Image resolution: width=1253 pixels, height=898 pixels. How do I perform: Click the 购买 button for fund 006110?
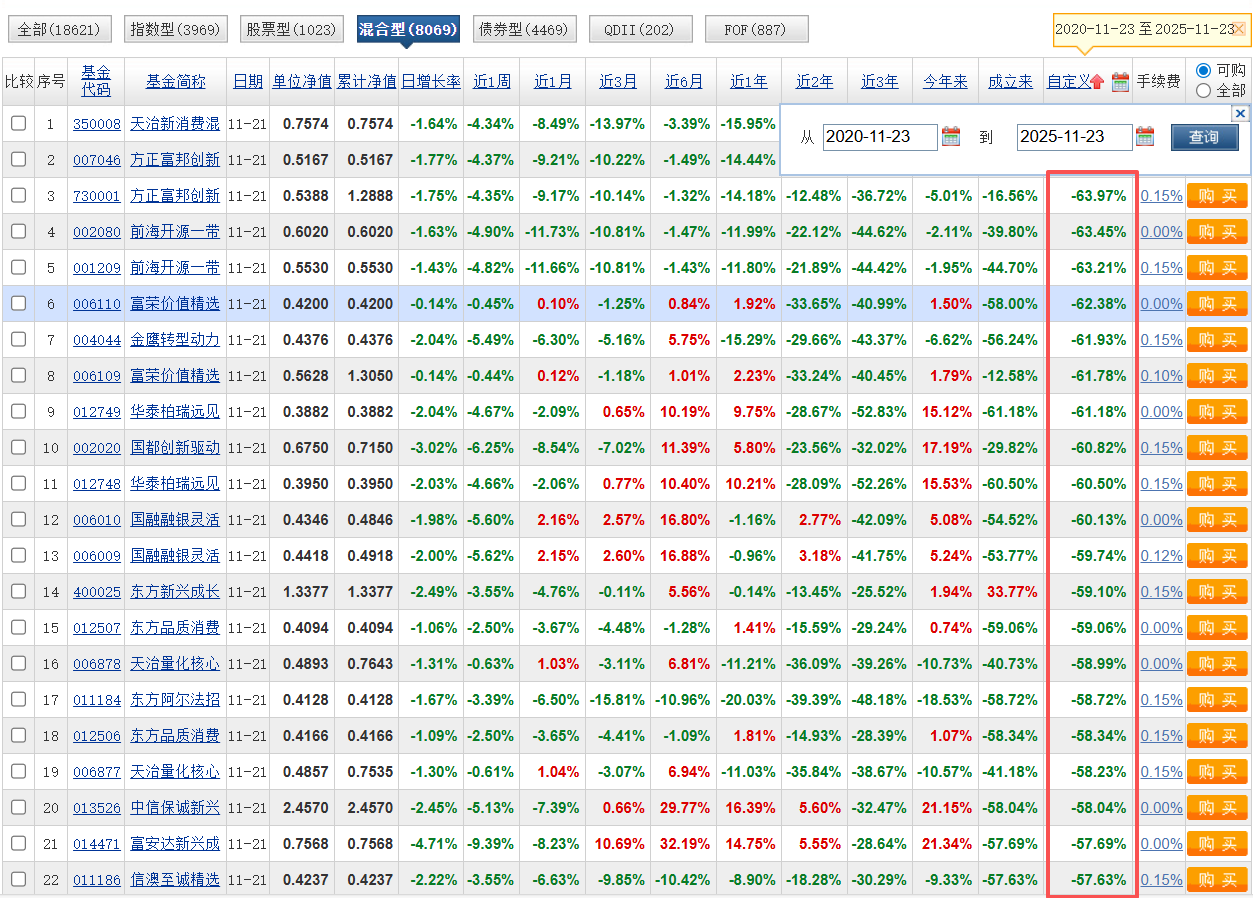tap(1217, 304)
